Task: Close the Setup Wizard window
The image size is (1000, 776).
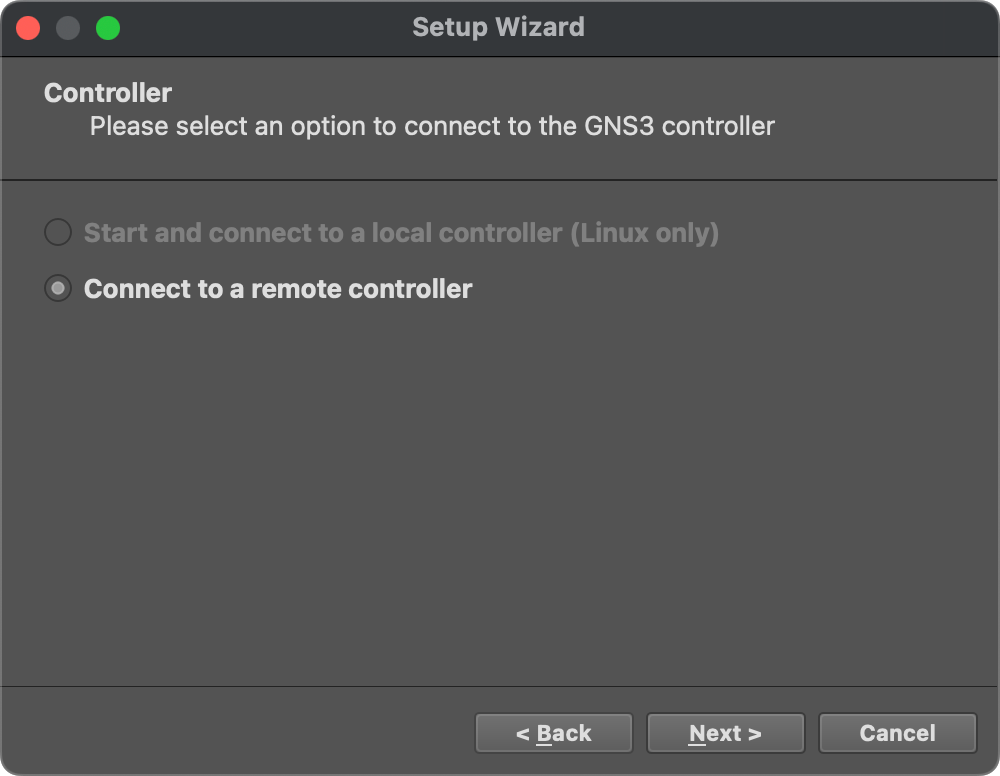Action: [28, 28]
